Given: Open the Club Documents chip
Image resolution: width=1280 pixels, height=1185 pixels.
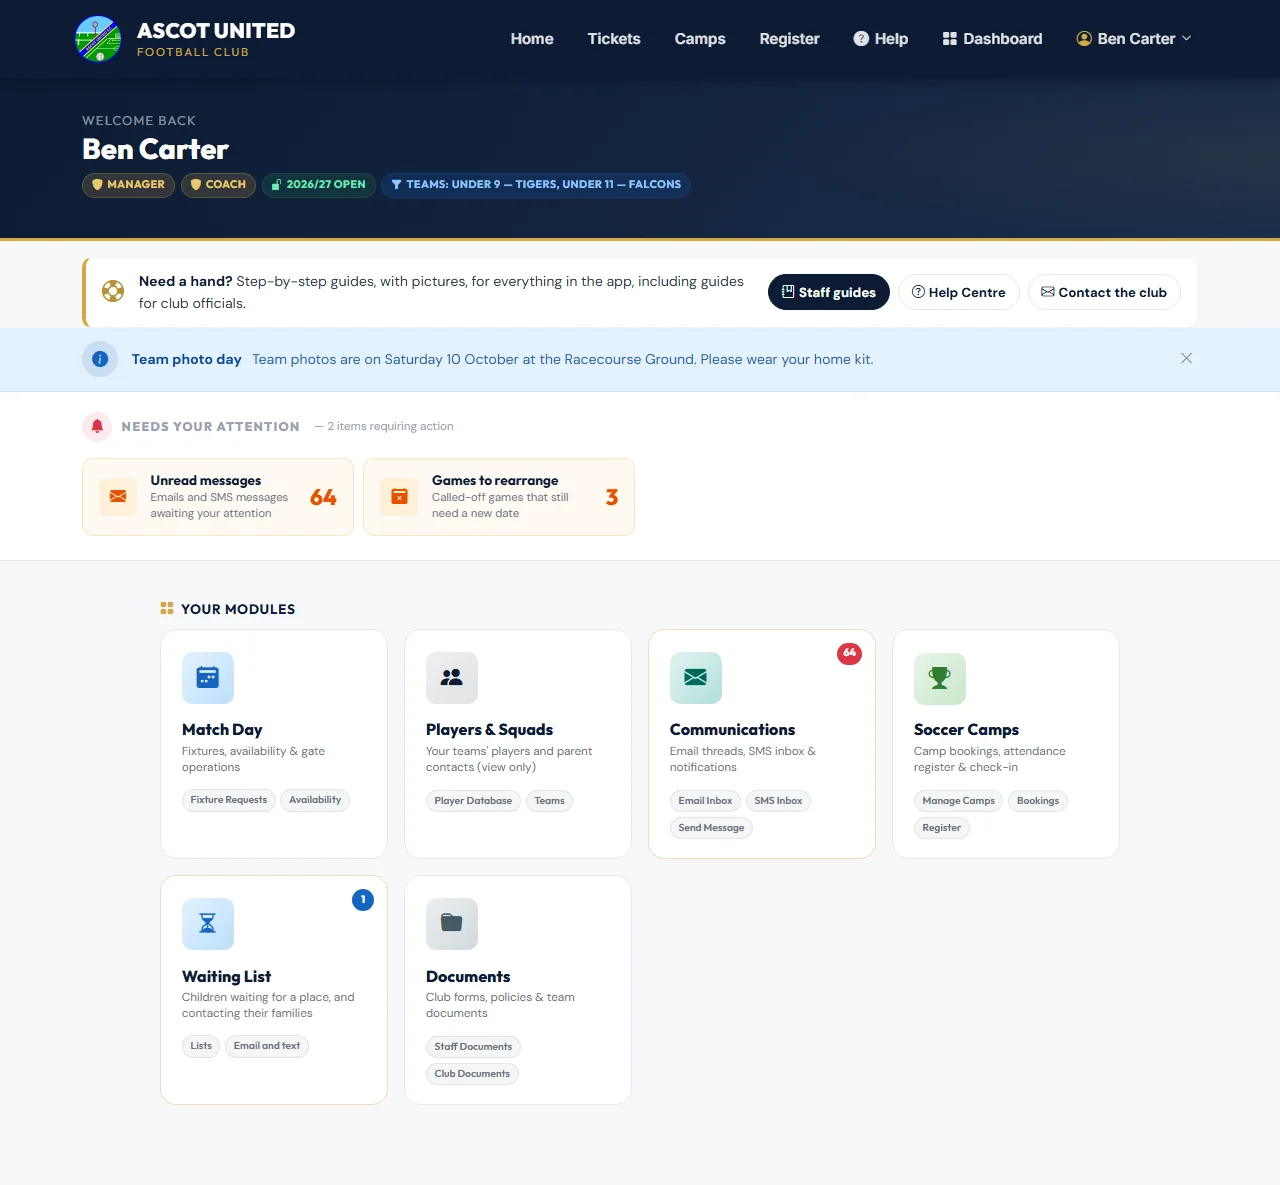Looking at the screenshot, I should [x=472, y=1074].
